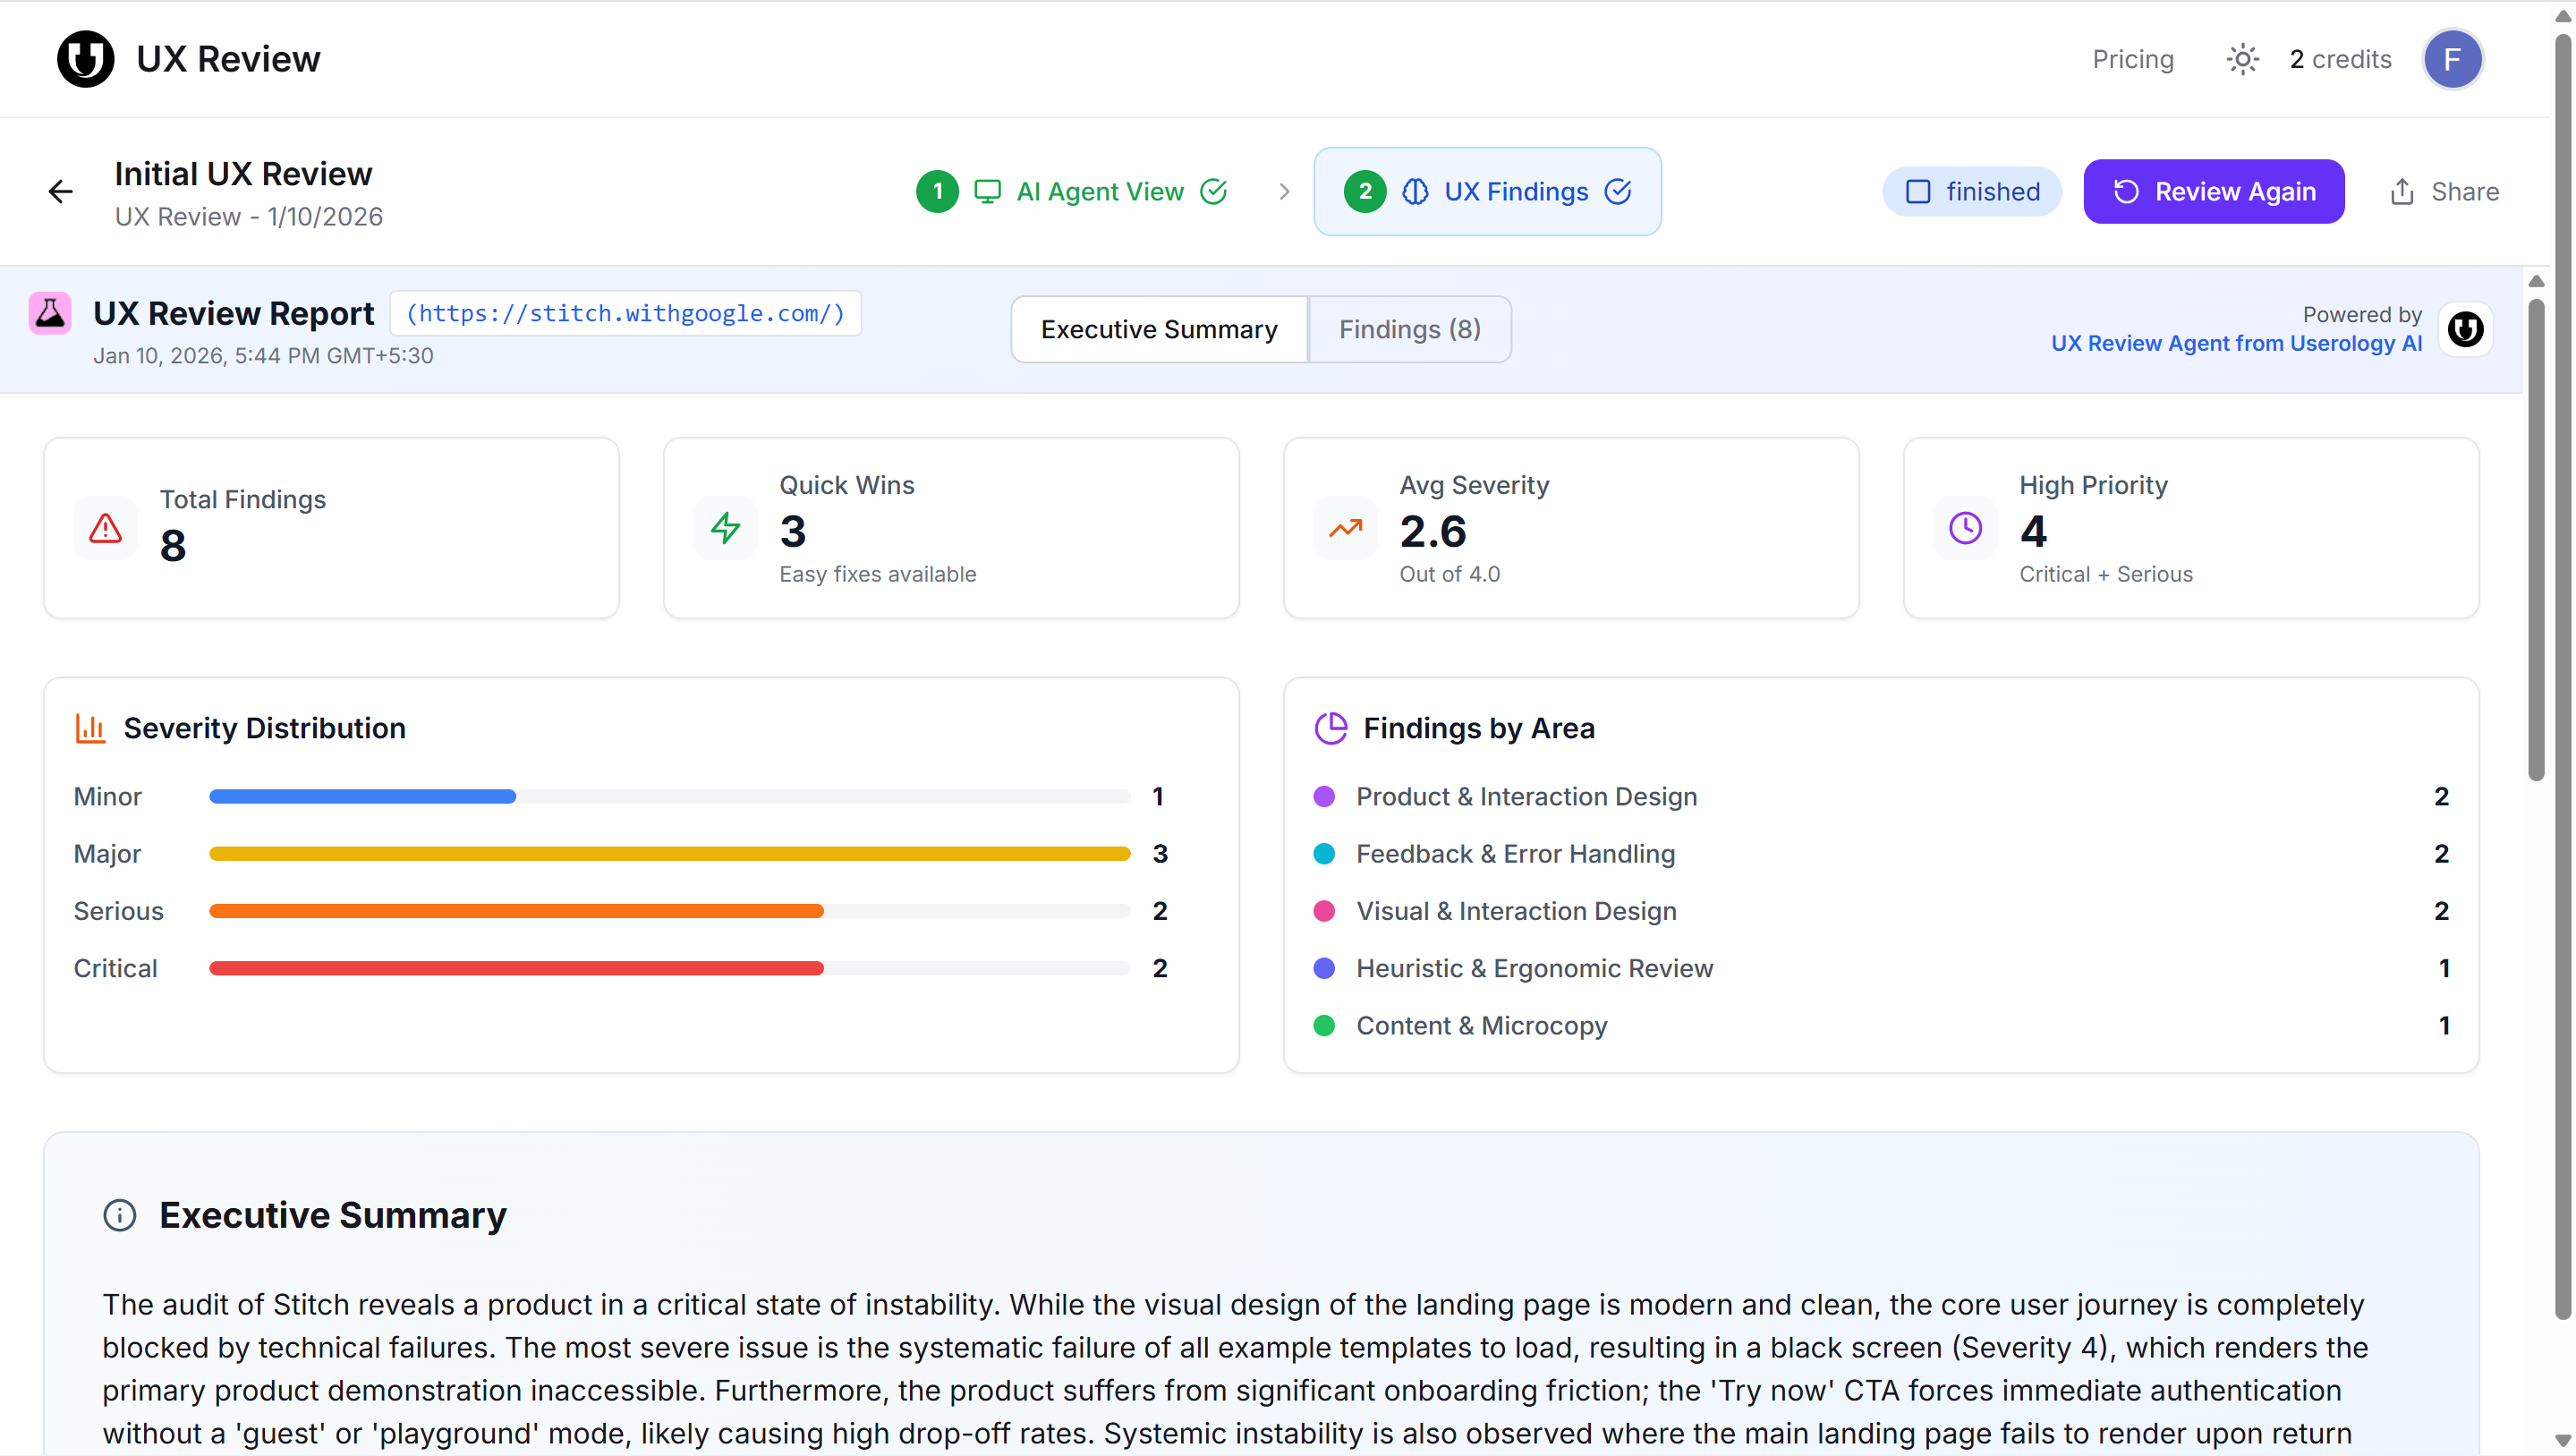Open the user avatar menu

point(2453,59)
